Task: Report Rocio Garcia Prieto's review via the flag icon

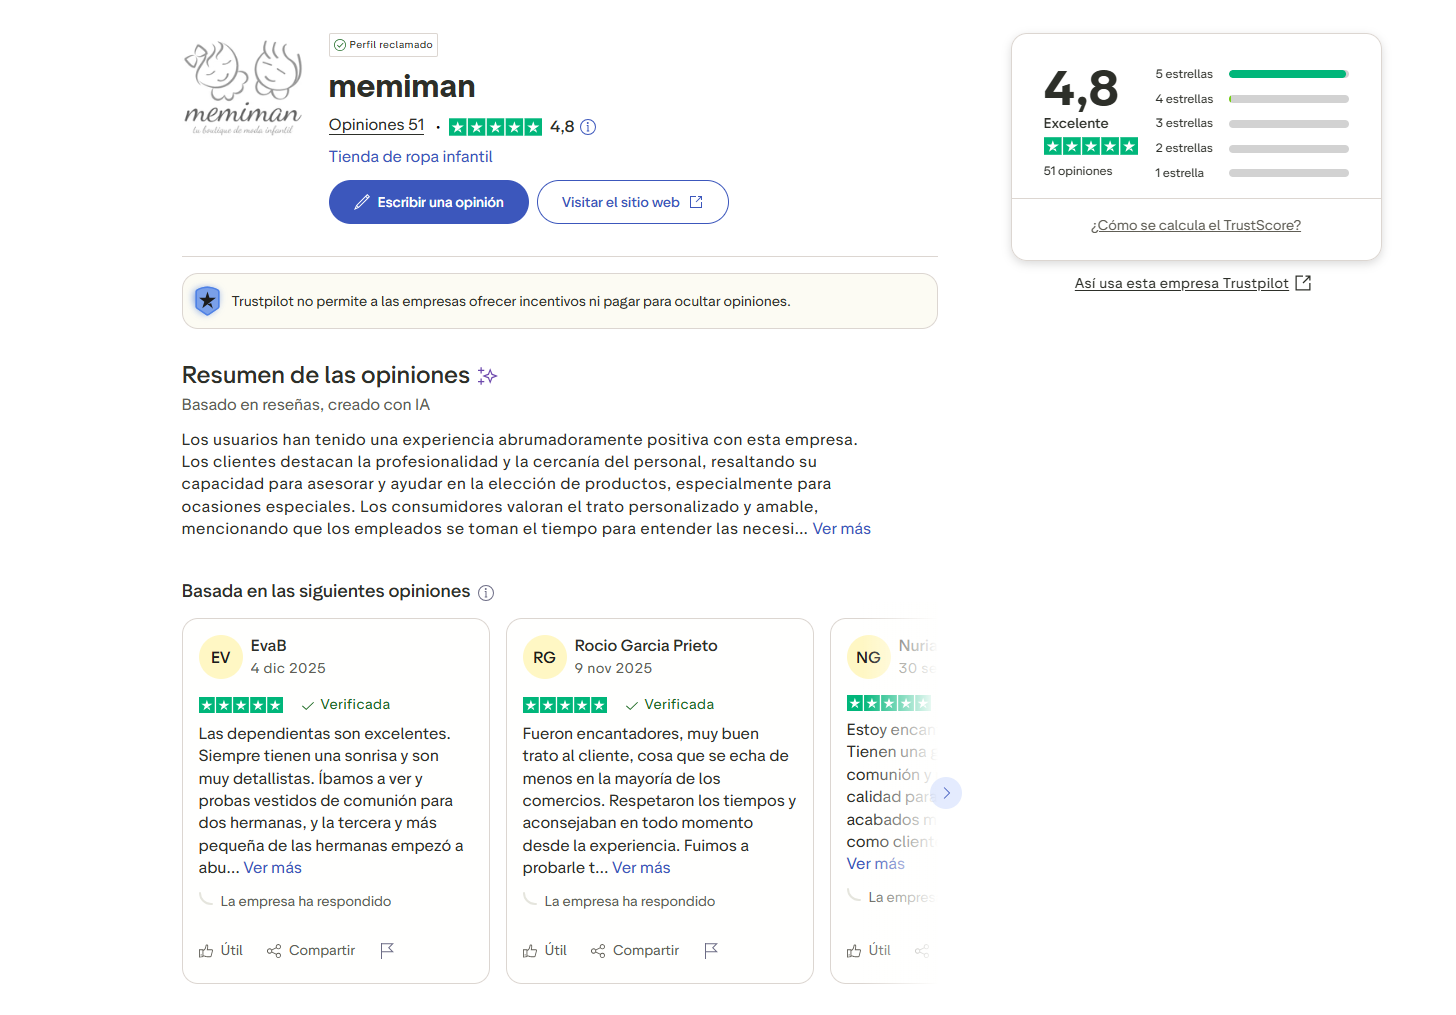Action: [x=711, y=950]
